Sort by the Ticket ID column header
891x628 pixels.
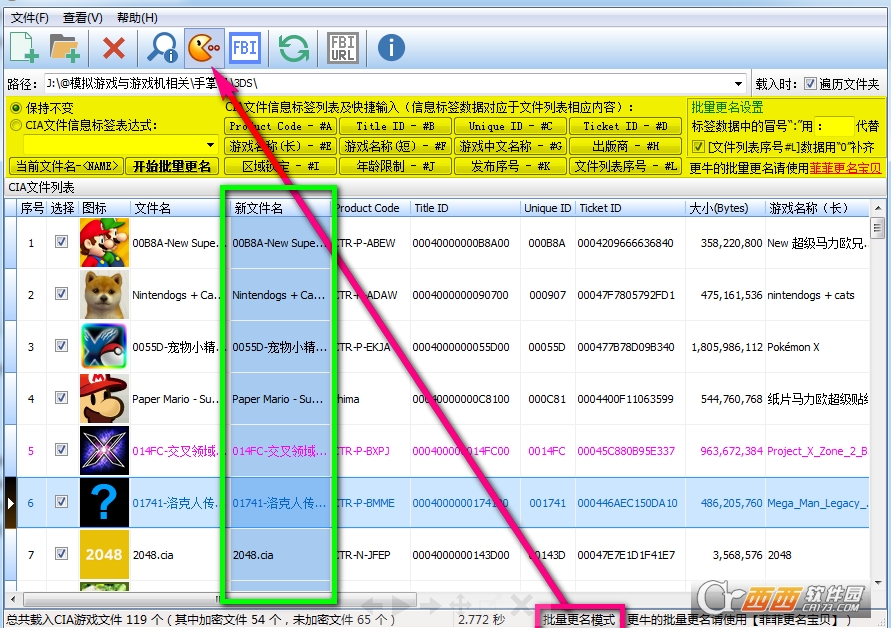coord(630,208)
